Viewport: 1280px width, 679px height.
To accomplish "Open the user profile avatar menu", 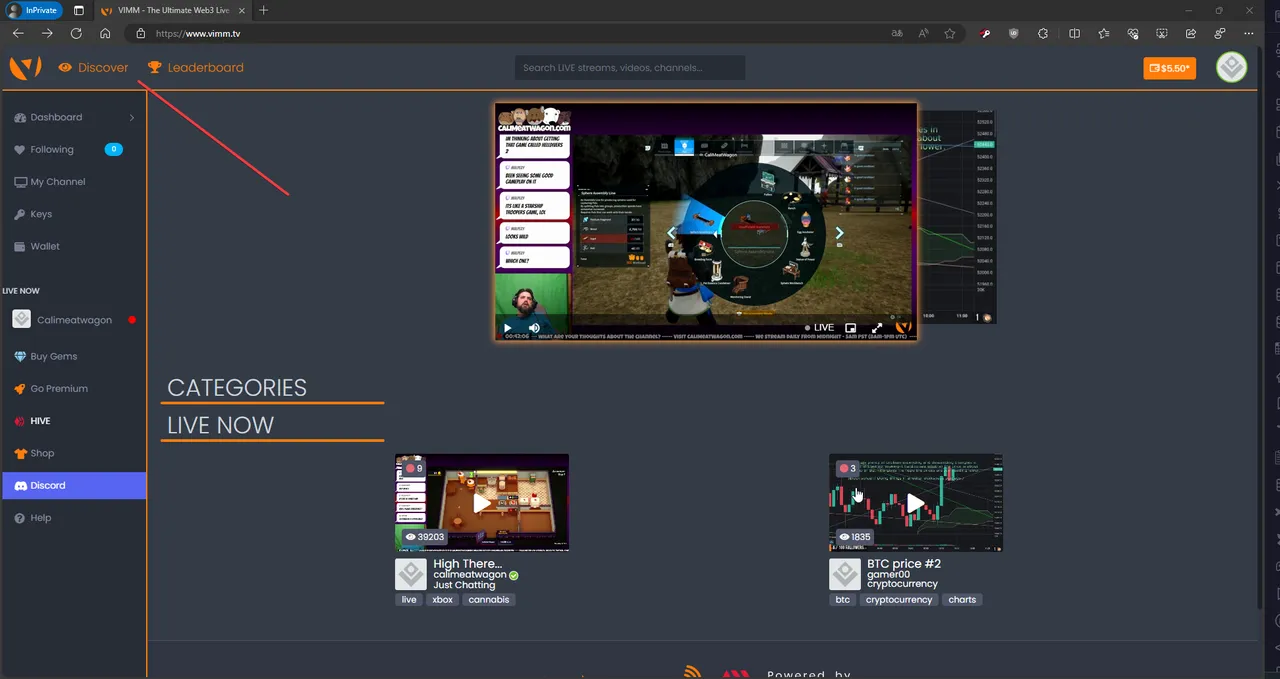I will click(1232, 68).
